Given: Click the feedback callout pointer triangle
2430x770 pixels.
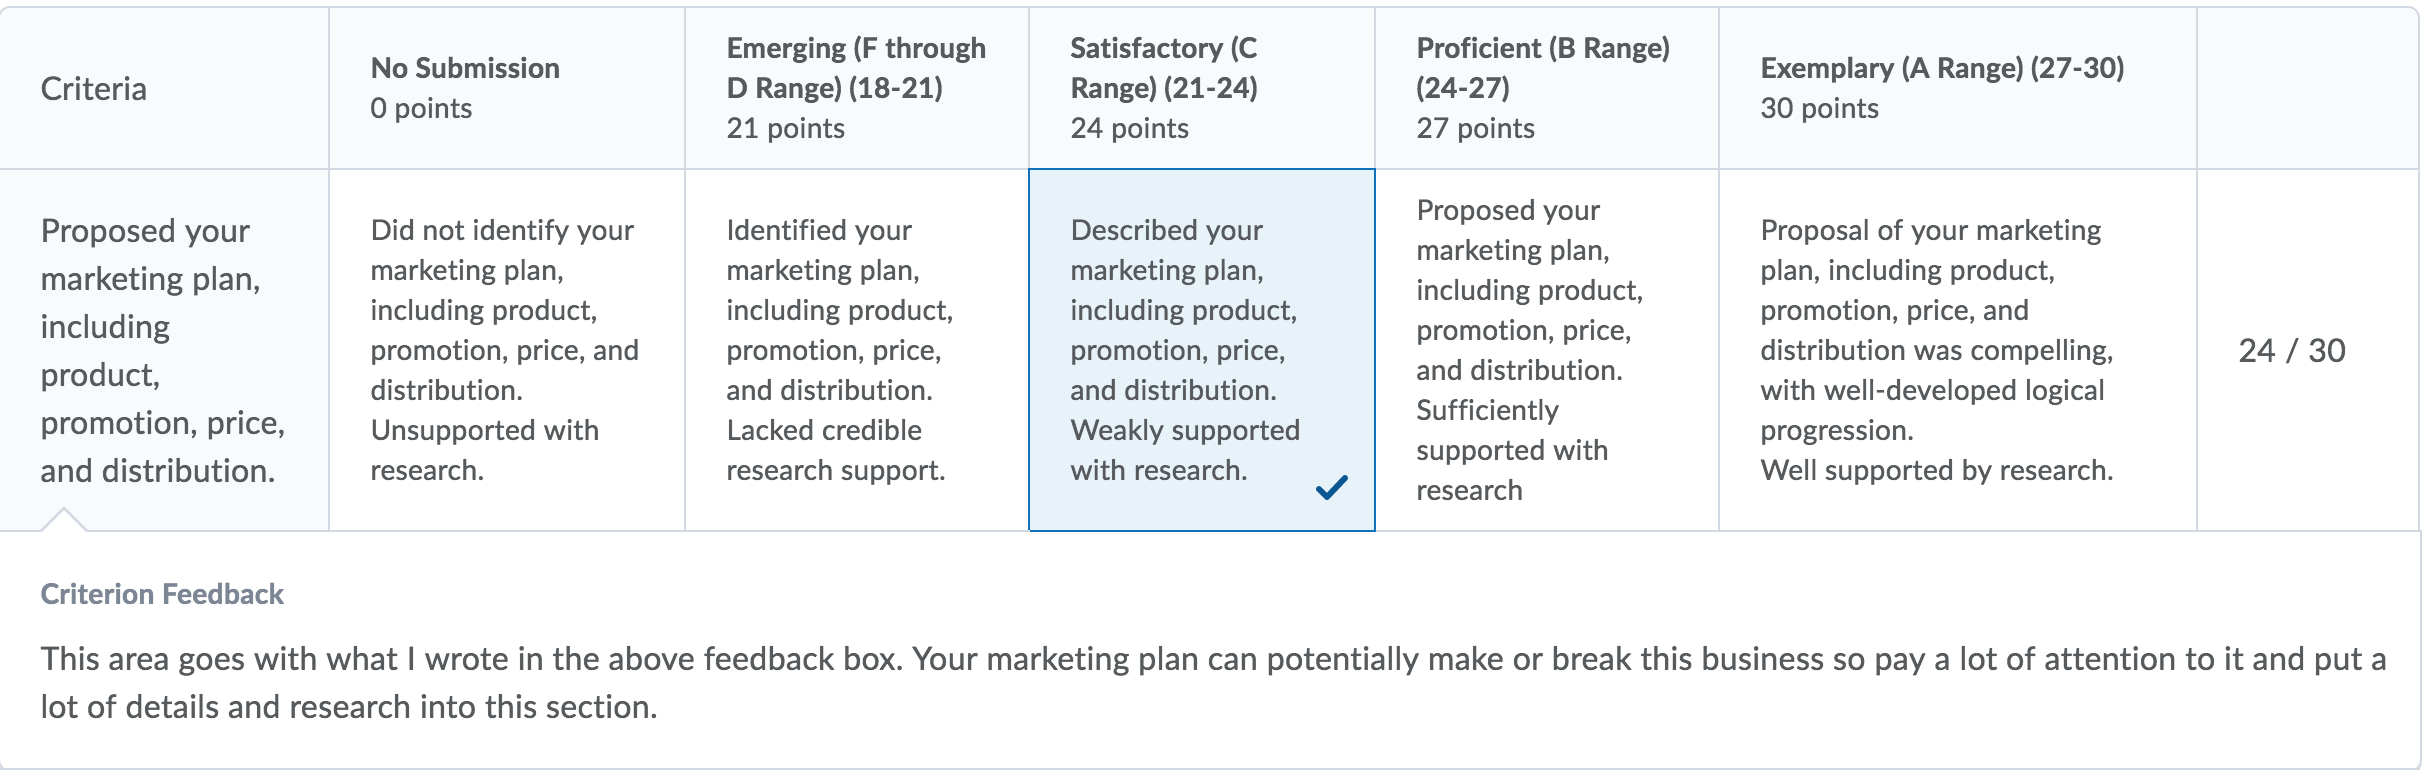Looking at the screenshot, I should 63,519.
